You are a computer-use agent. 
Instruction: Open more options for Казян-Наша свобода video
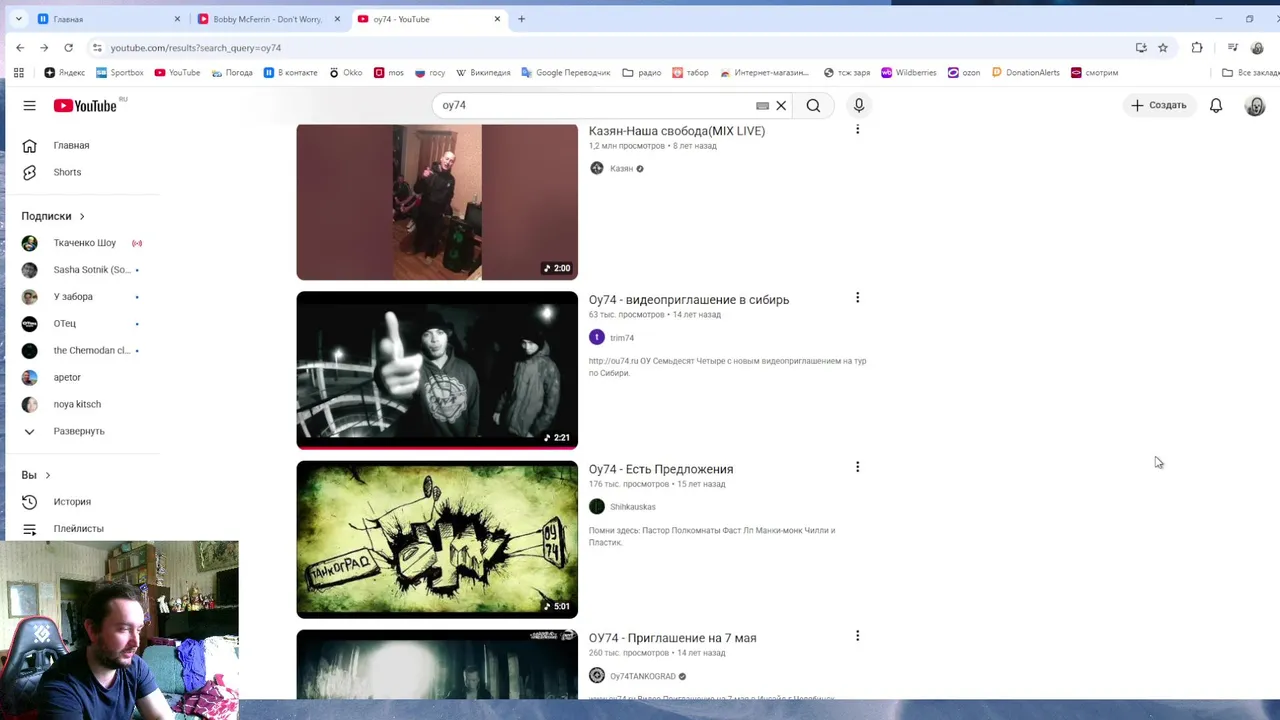pyautogui.click(x=857, y=129)
